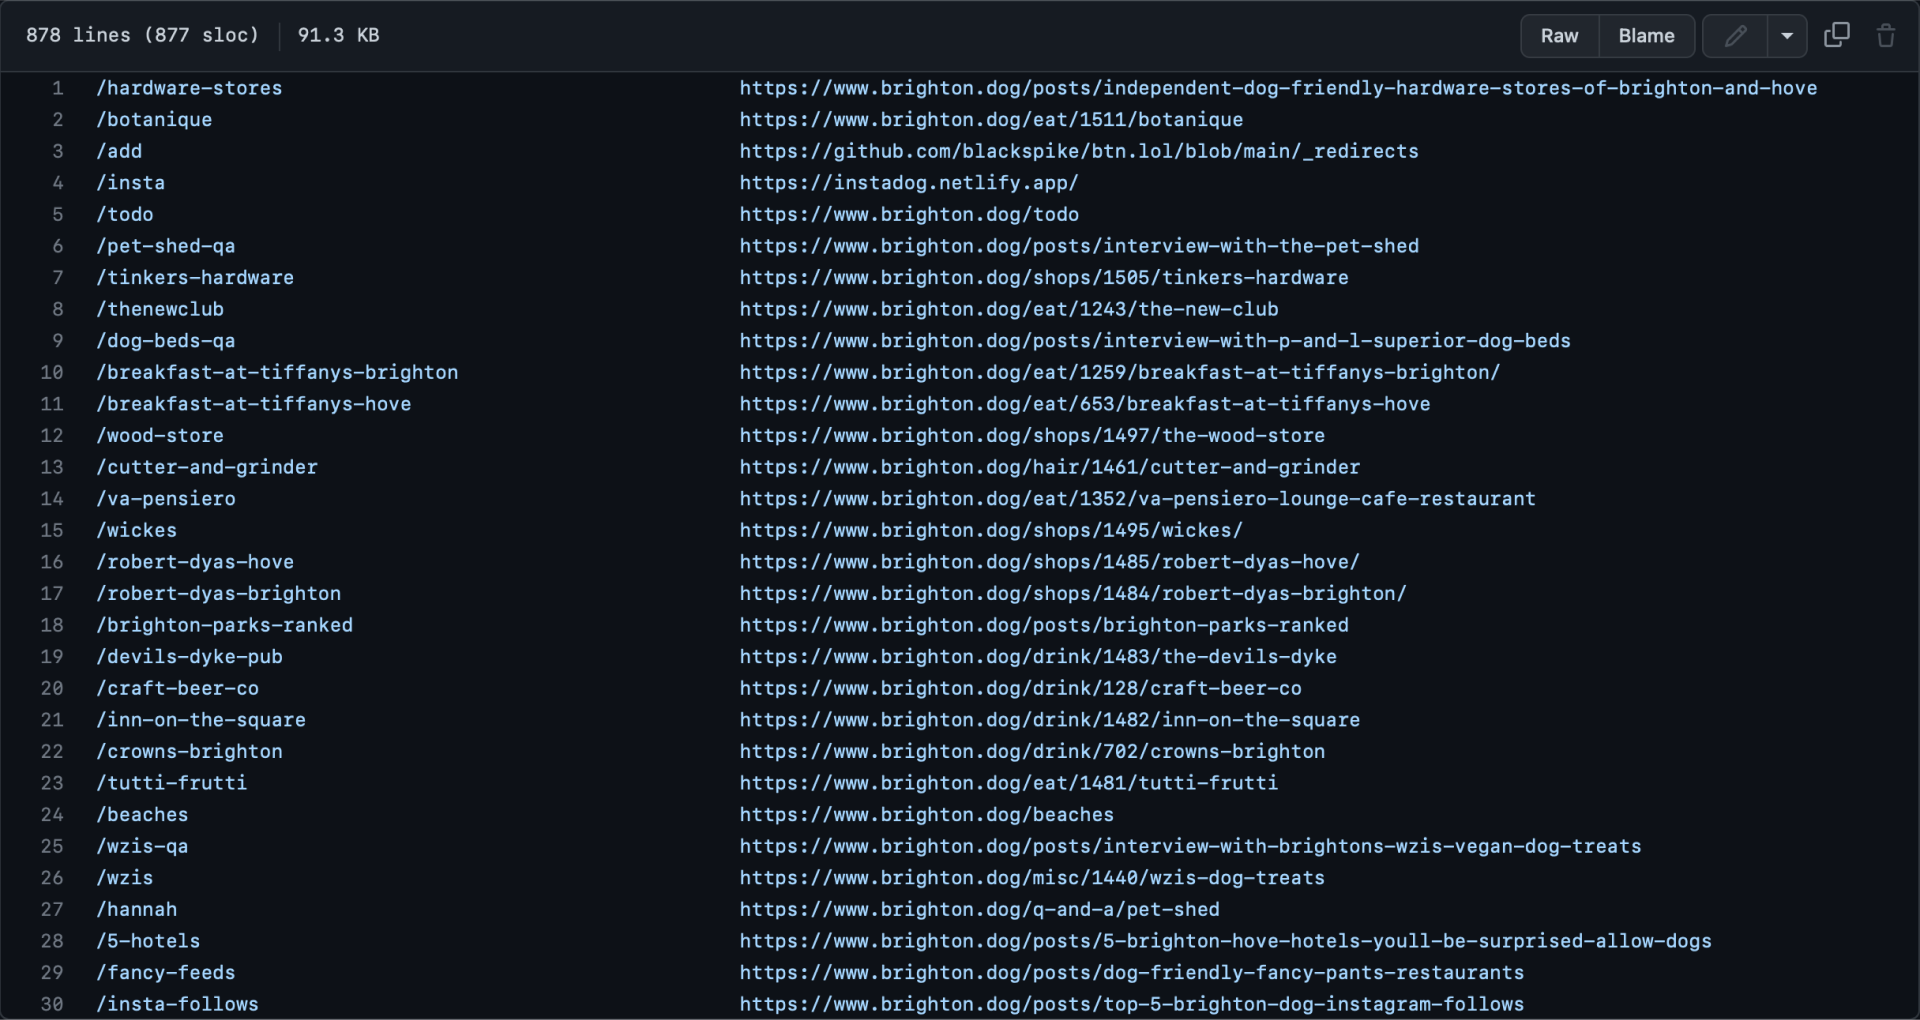Image resolution: width=1920 pixels, height=1020 pixels.
Task: Select line number 30
Action: click(51, 1004)
